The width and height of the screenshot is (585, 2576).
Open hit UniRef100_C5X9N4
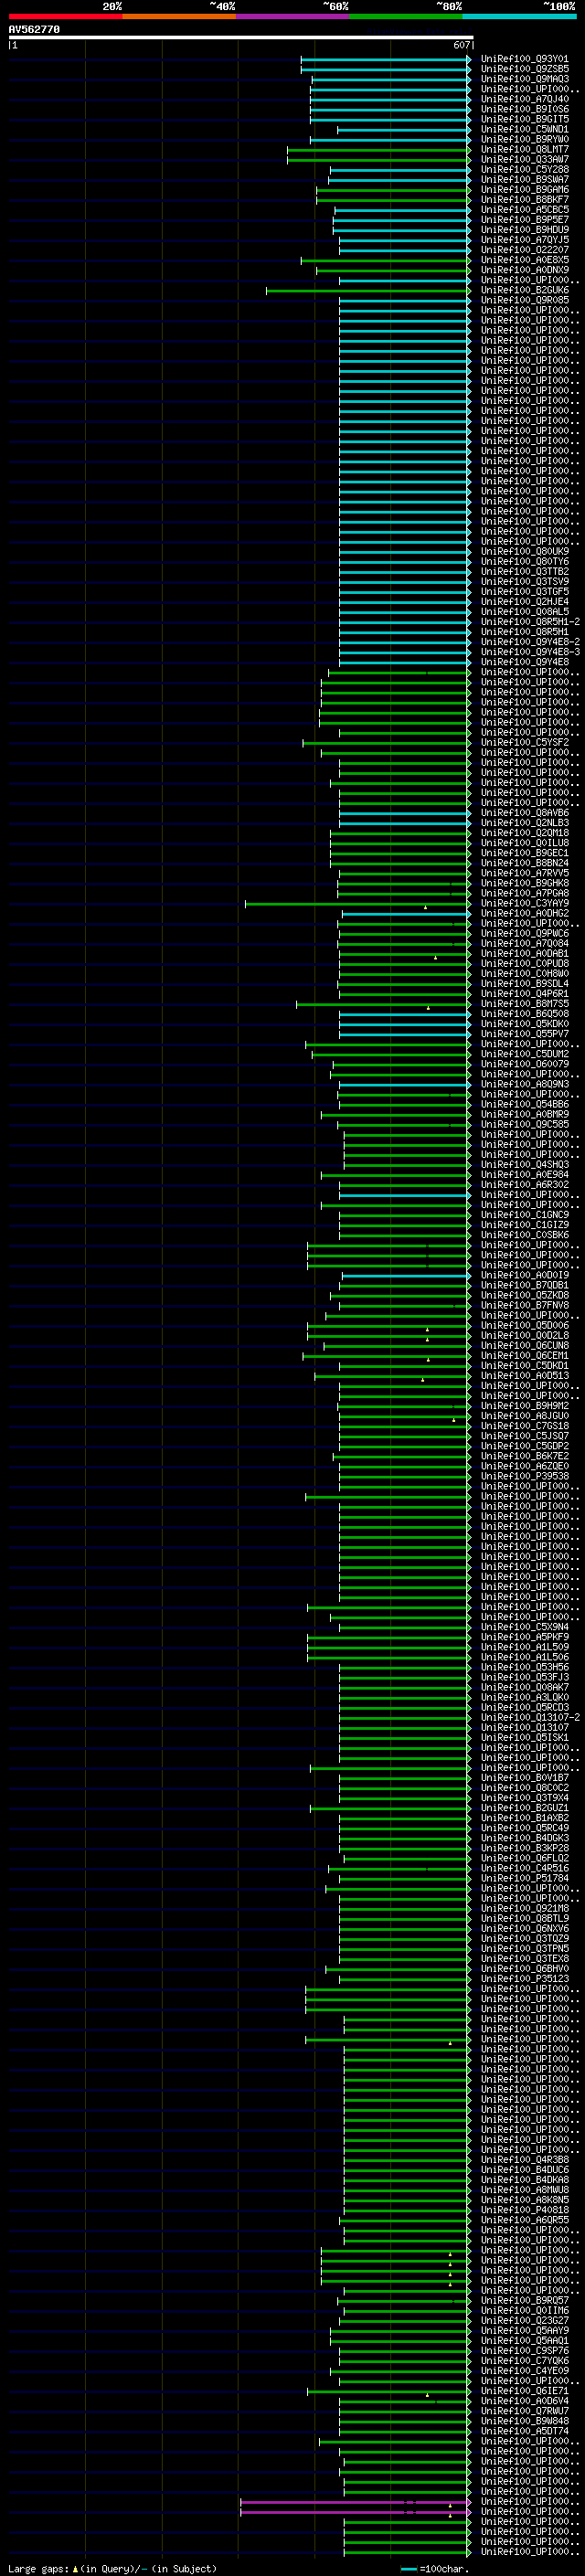(x=524, y=1628)
